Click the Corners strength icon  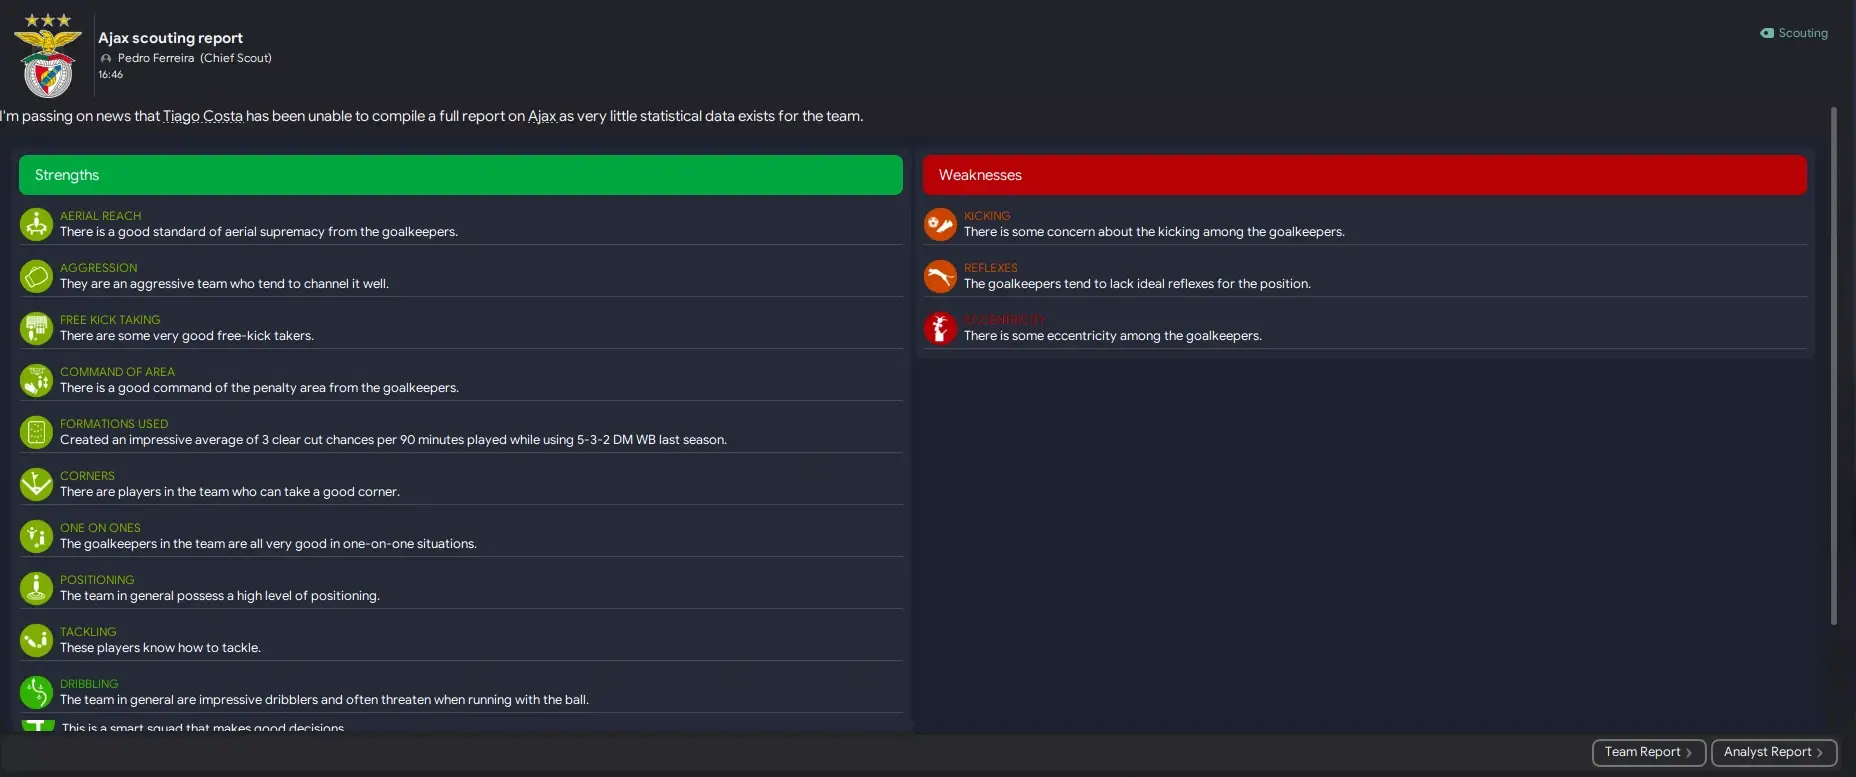click(x=36, y=484)
